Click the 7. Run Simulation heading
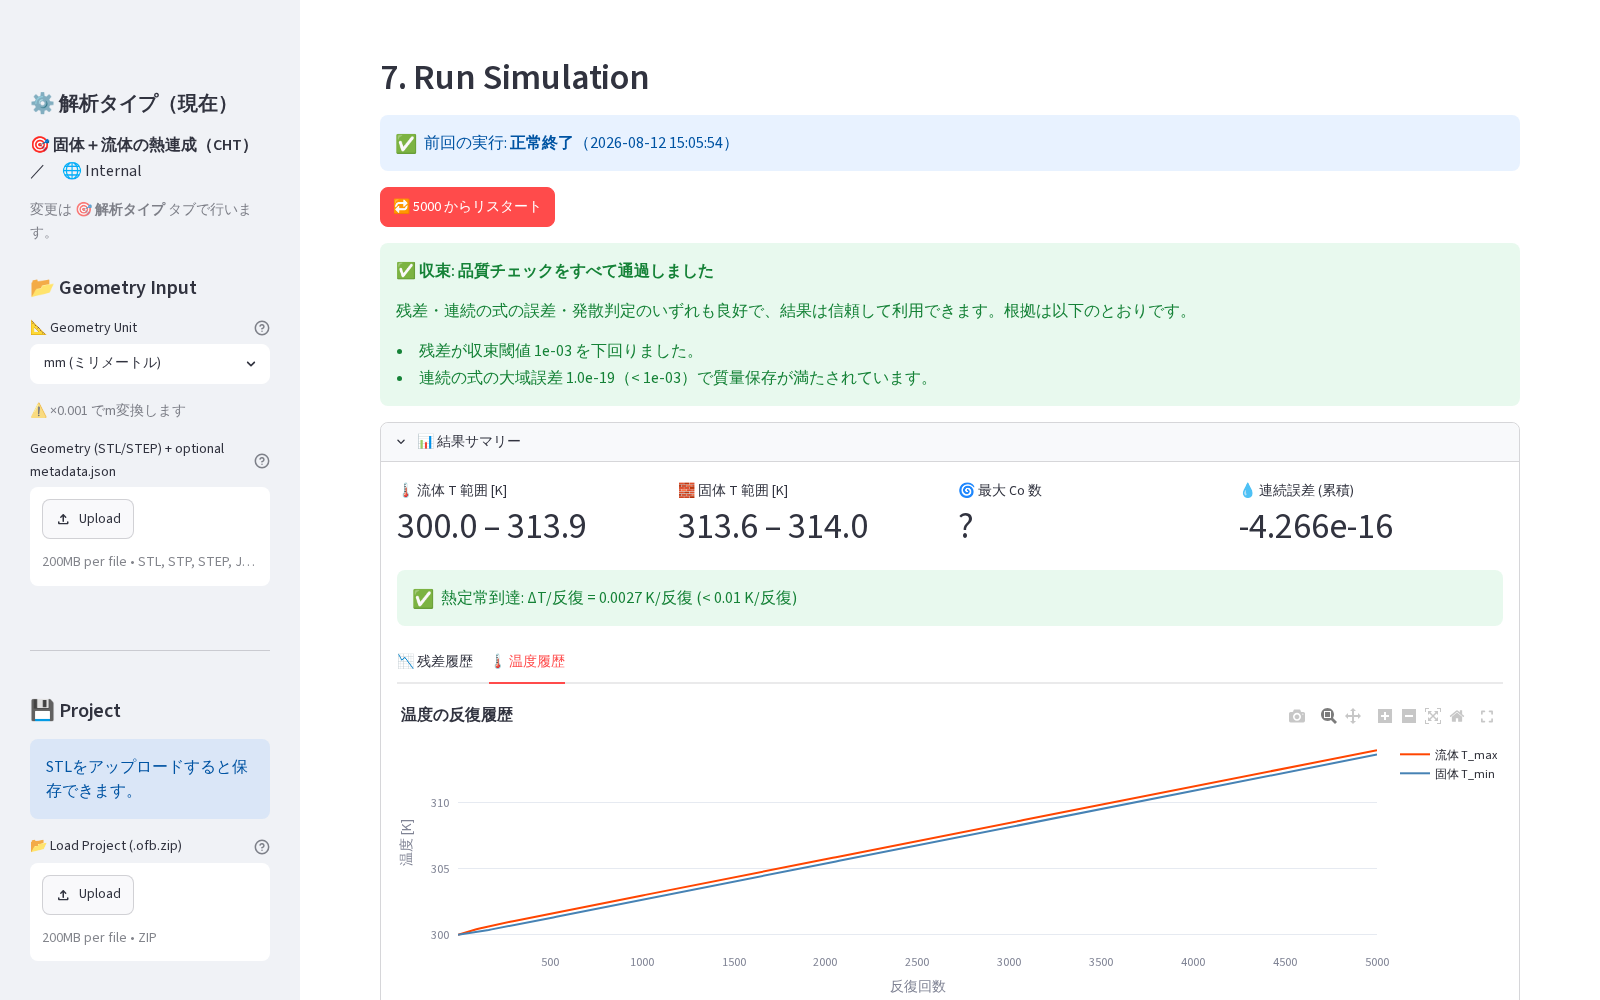Viewport: 1600px width, 1000px height. pyautogui.click(x=515, y=77)
